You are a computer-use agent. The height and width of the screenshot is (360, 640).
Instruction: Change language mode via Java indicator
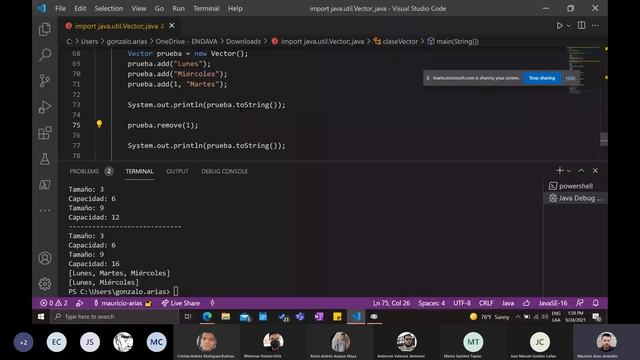[508, 303]
